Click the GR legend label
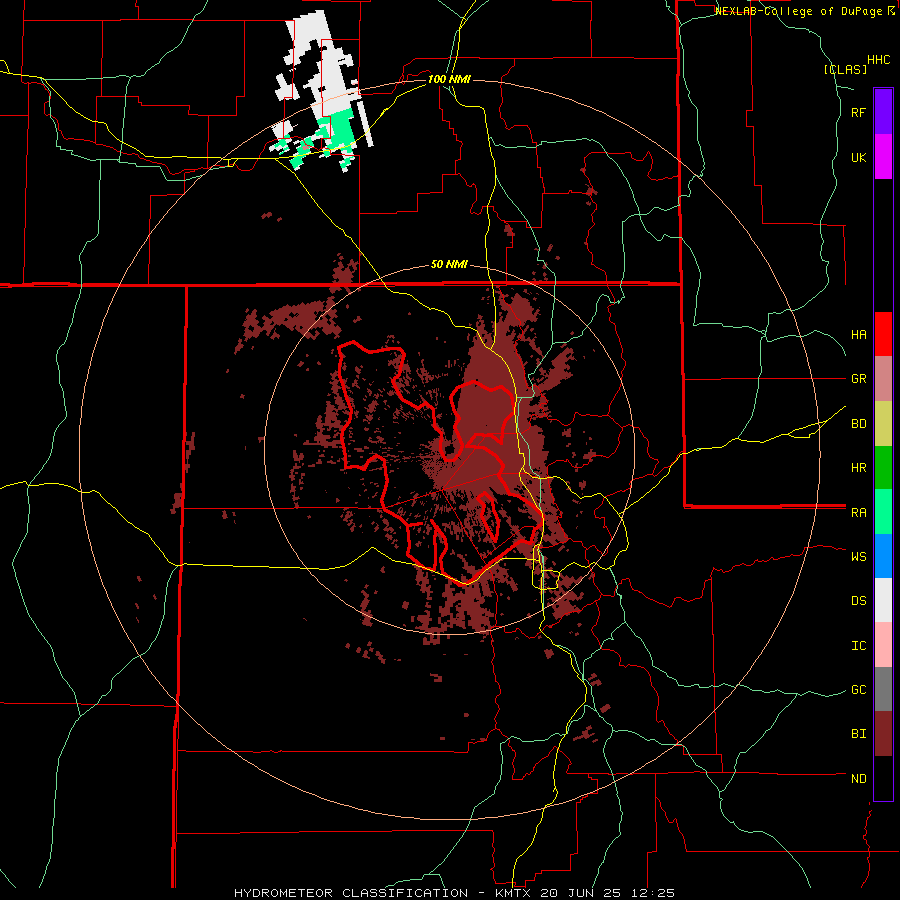This screenshot has height=900, width=900. point(858,379)
